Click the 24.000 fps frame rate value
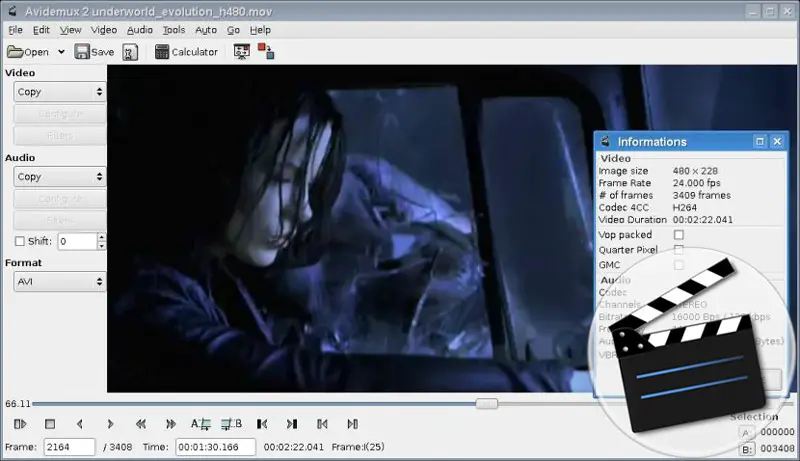 [696, 183]
